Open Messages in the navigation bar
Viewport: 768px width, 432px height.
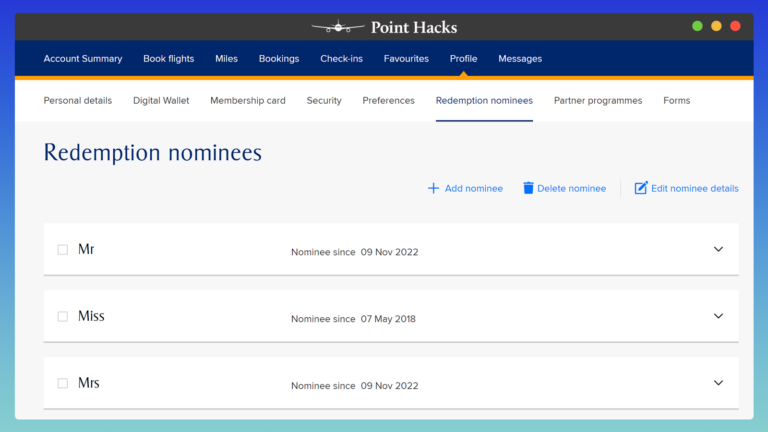tap(520, 59)
